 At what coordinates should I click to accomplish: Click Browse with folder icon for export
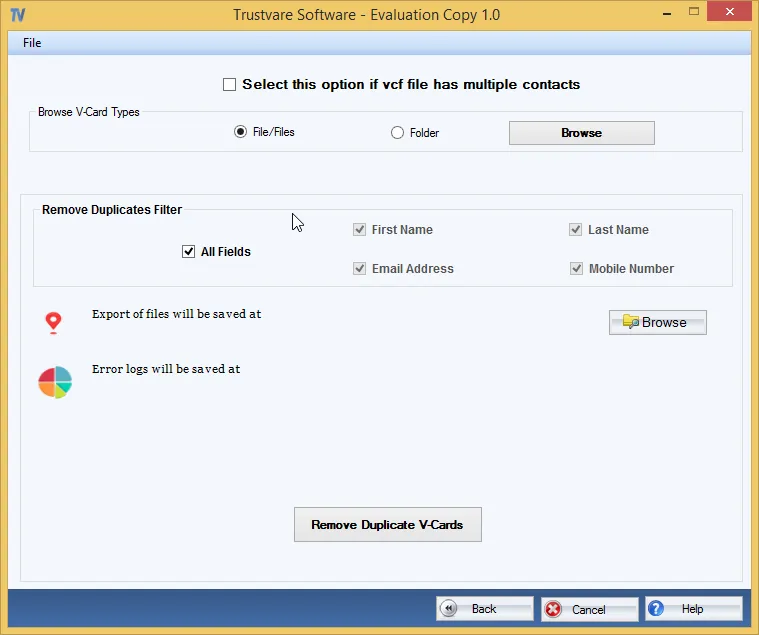click(x=658, y=322)
